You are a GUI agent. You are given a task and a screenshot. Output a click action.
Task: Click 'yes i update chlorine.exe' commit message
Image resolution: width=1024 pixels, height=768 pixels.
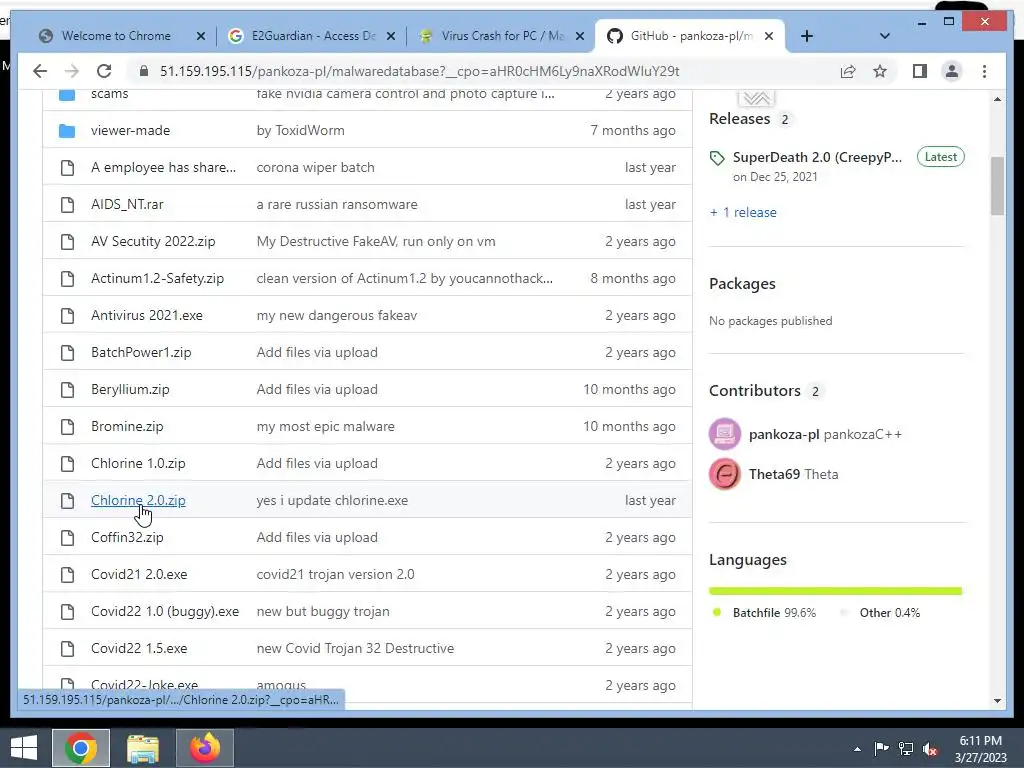pyautogui.click(x=332, y=500)
